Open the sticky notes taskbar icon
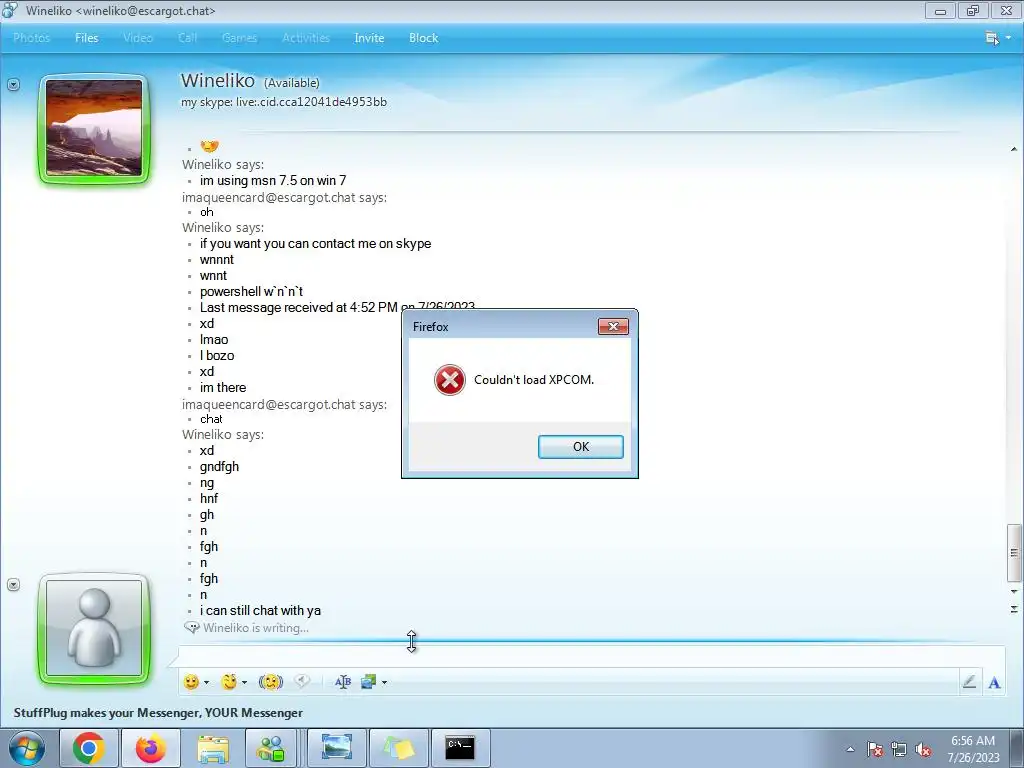1024x768 pixels. 399,748
